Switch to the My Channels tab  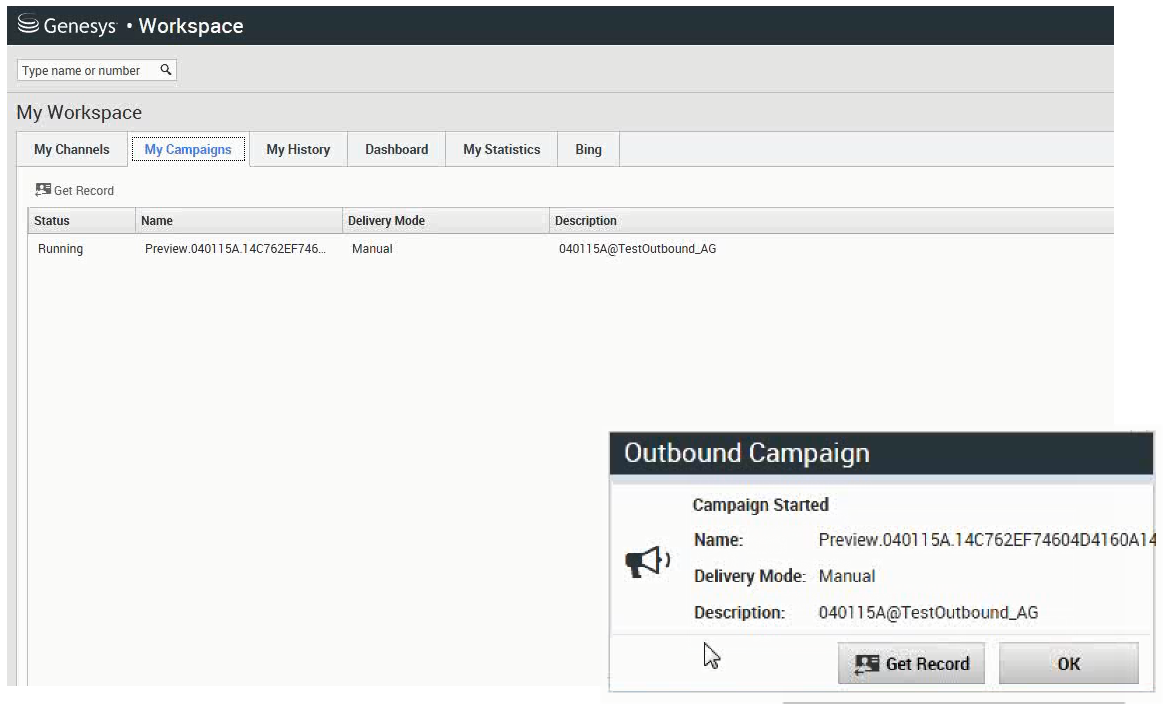click(72, 149)
